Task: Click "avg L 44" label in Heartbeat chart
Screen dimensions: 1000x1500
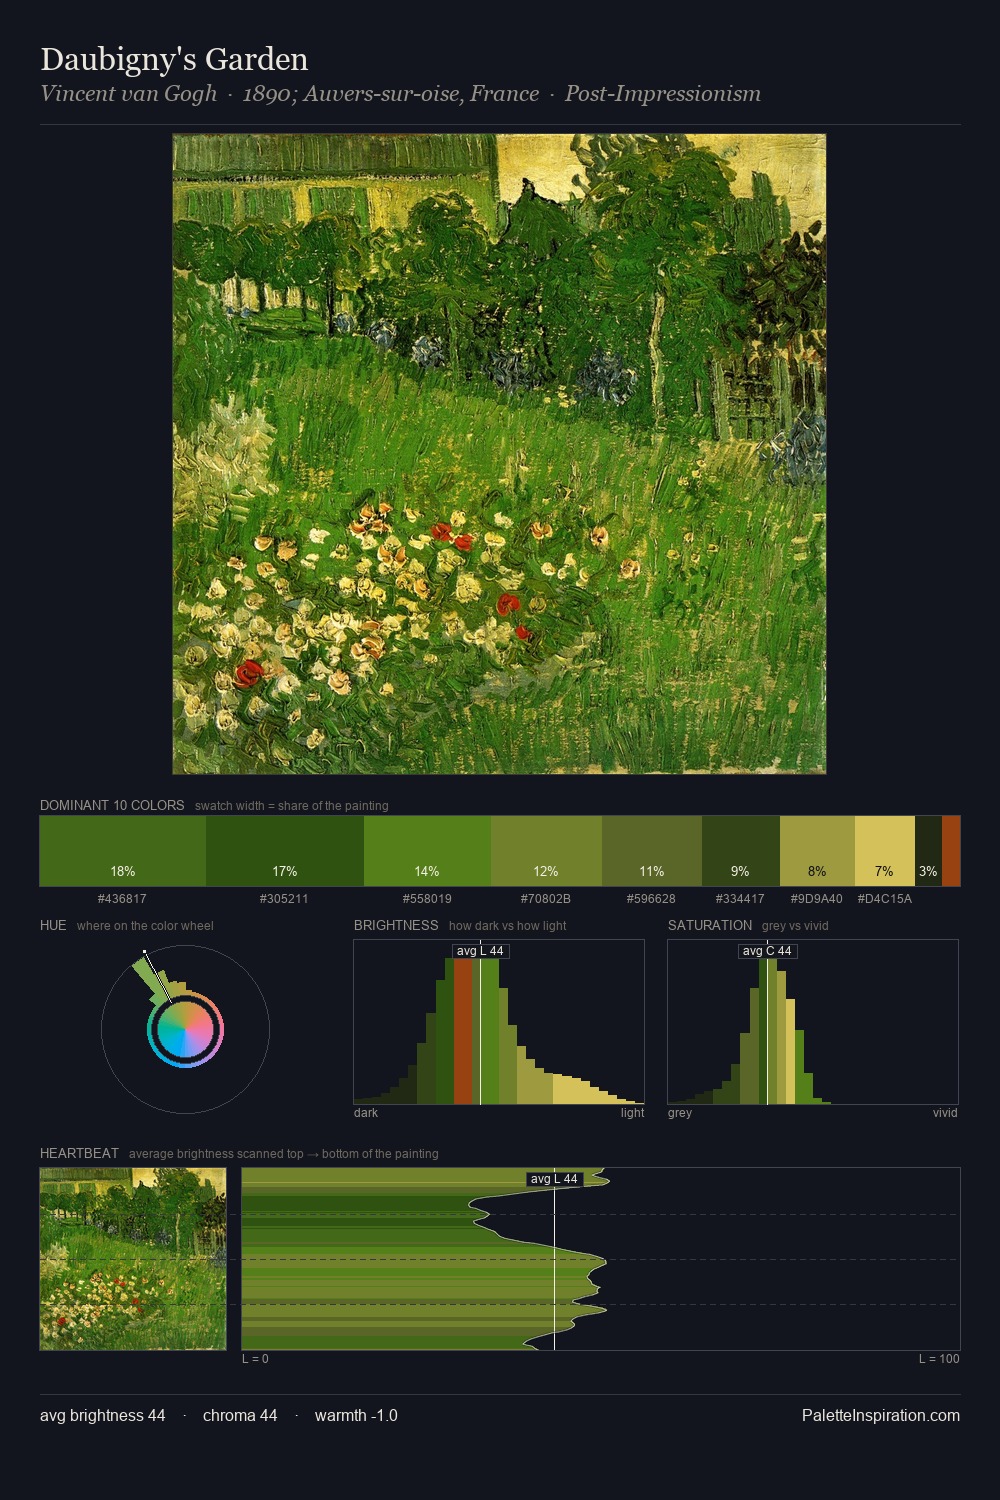Action: (x=554, y=1179)
